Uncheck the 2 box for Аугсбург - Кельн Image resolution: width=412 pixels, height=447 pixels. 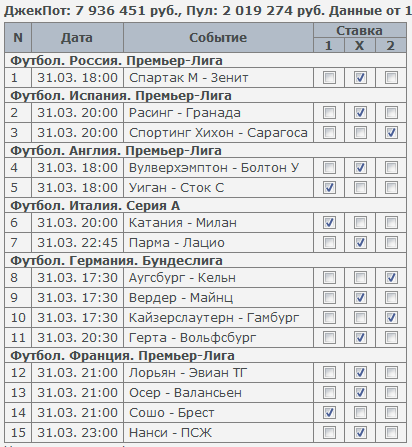click(x=391, y=278)
